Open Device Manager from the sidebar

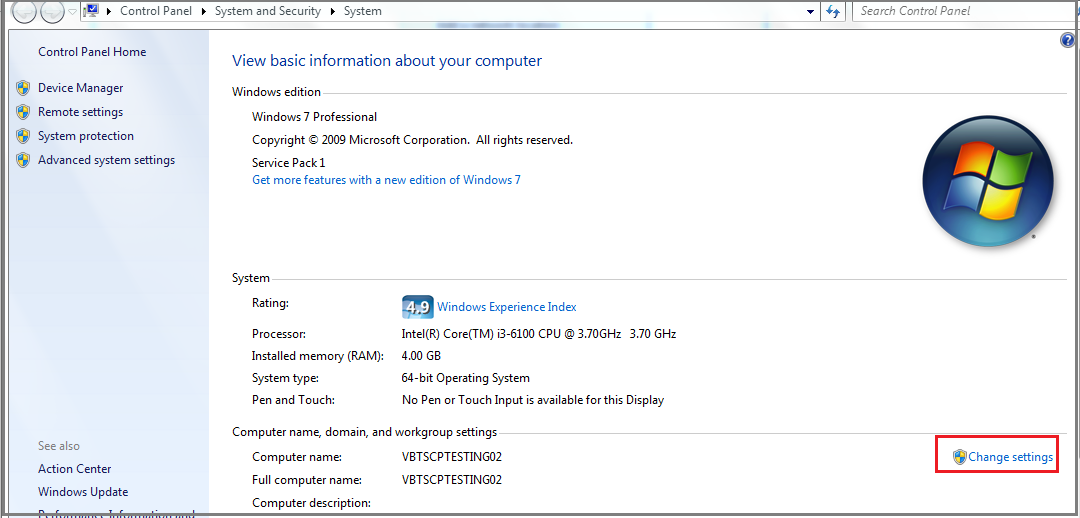point(81,88)
